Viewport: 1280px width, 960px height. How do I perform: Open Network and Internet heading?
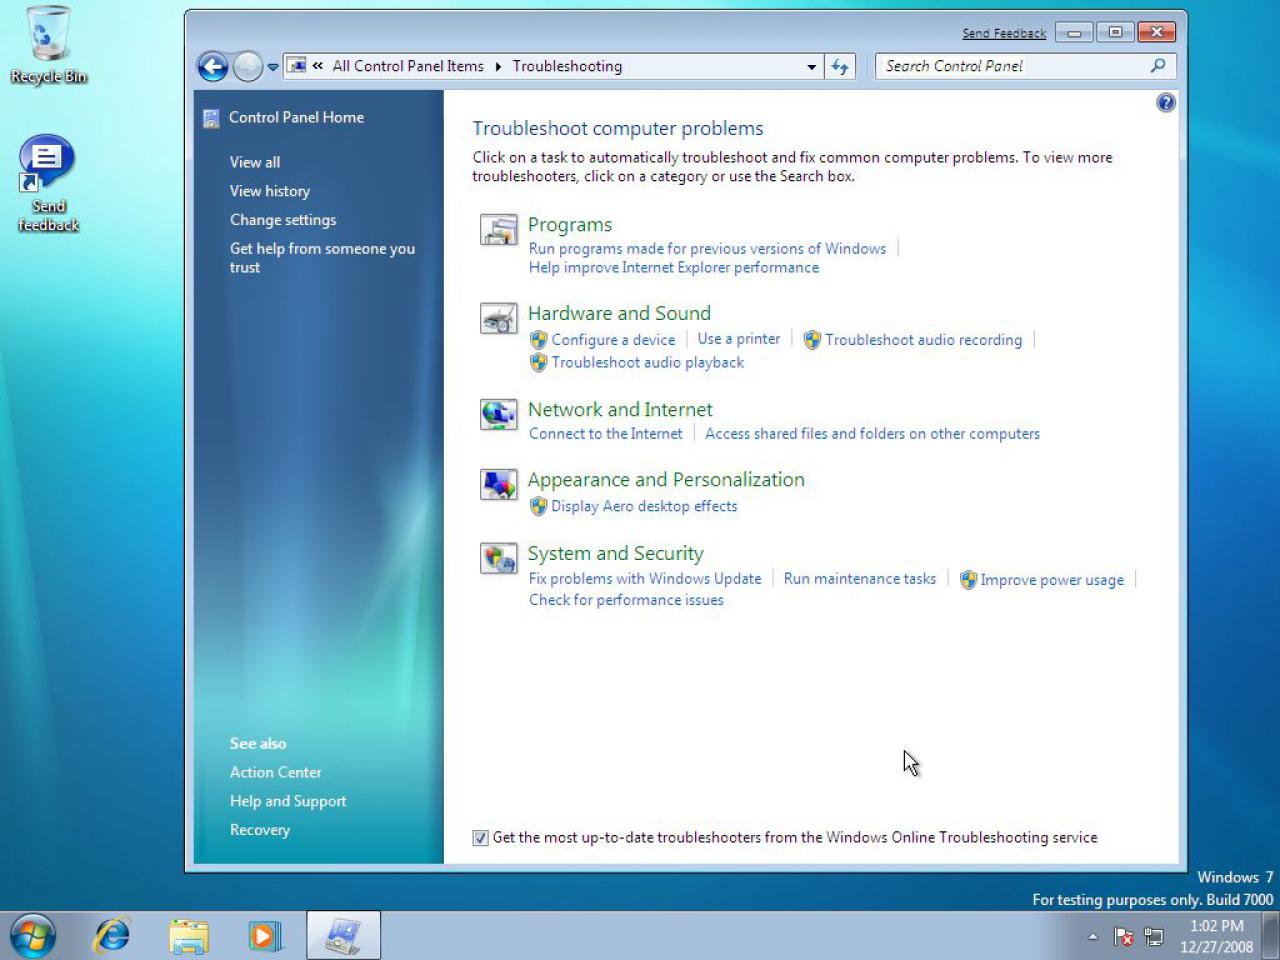coord(620,409)
